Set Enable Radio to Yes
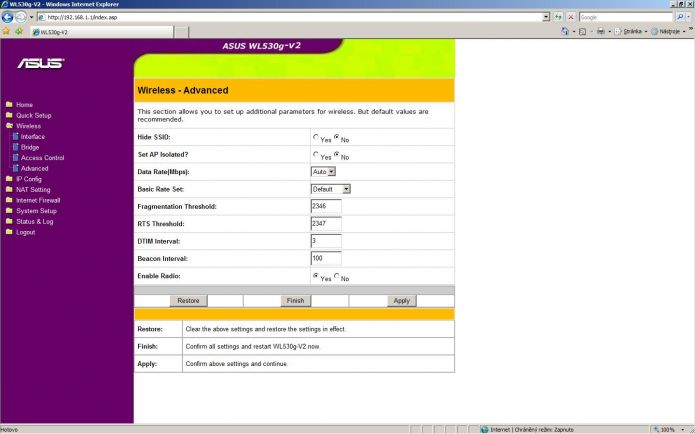Viewport: 695px width, 434px height. pos(316,276)
